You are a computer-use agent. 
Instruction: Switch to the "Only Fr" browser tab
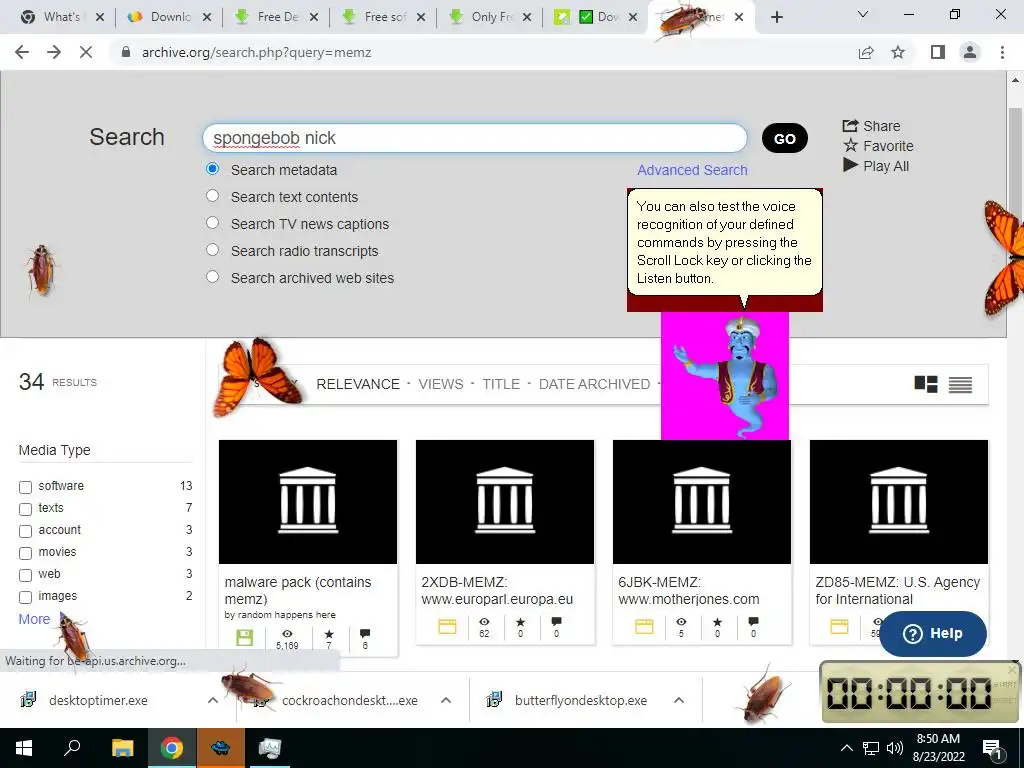(x=492, y=17)
